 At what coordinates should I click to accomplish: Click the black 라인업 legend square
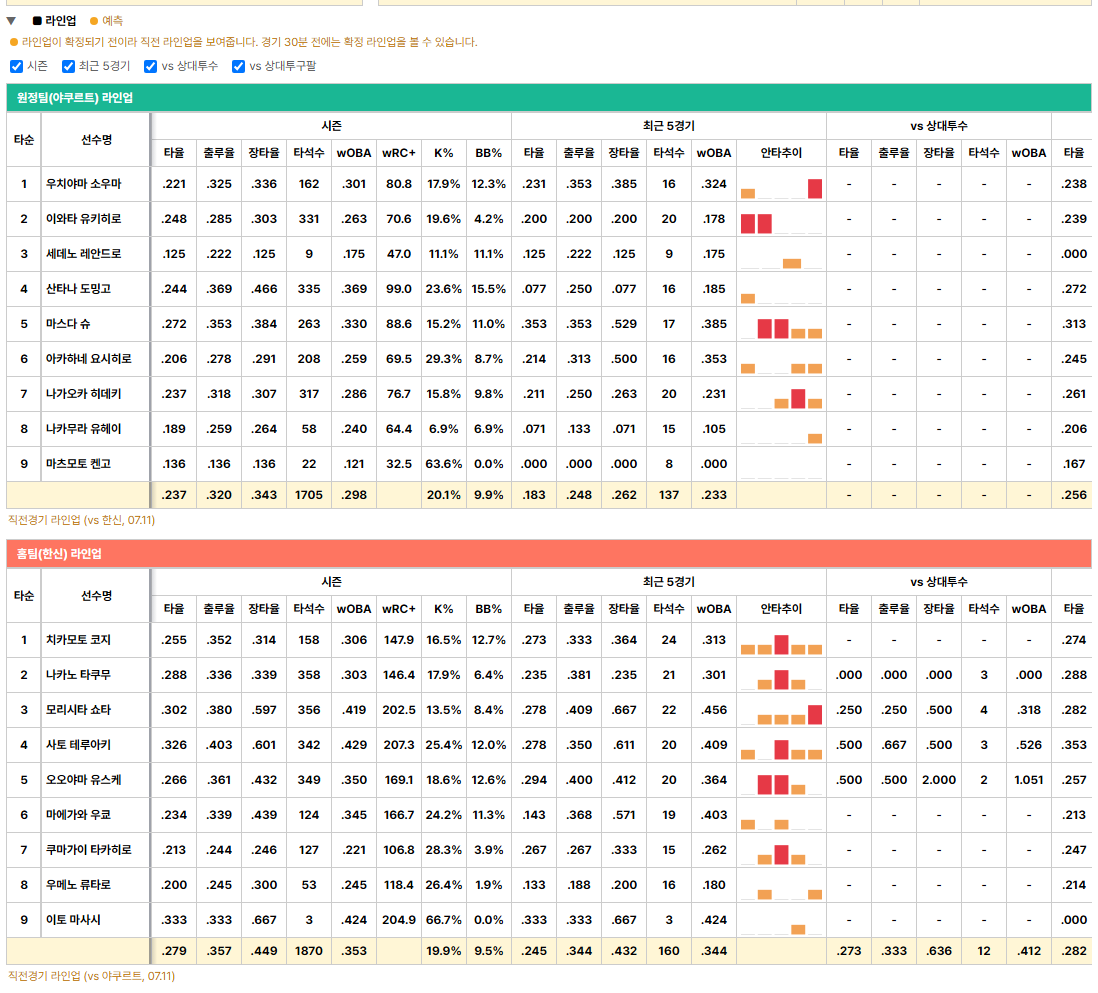tap(37, 21)
